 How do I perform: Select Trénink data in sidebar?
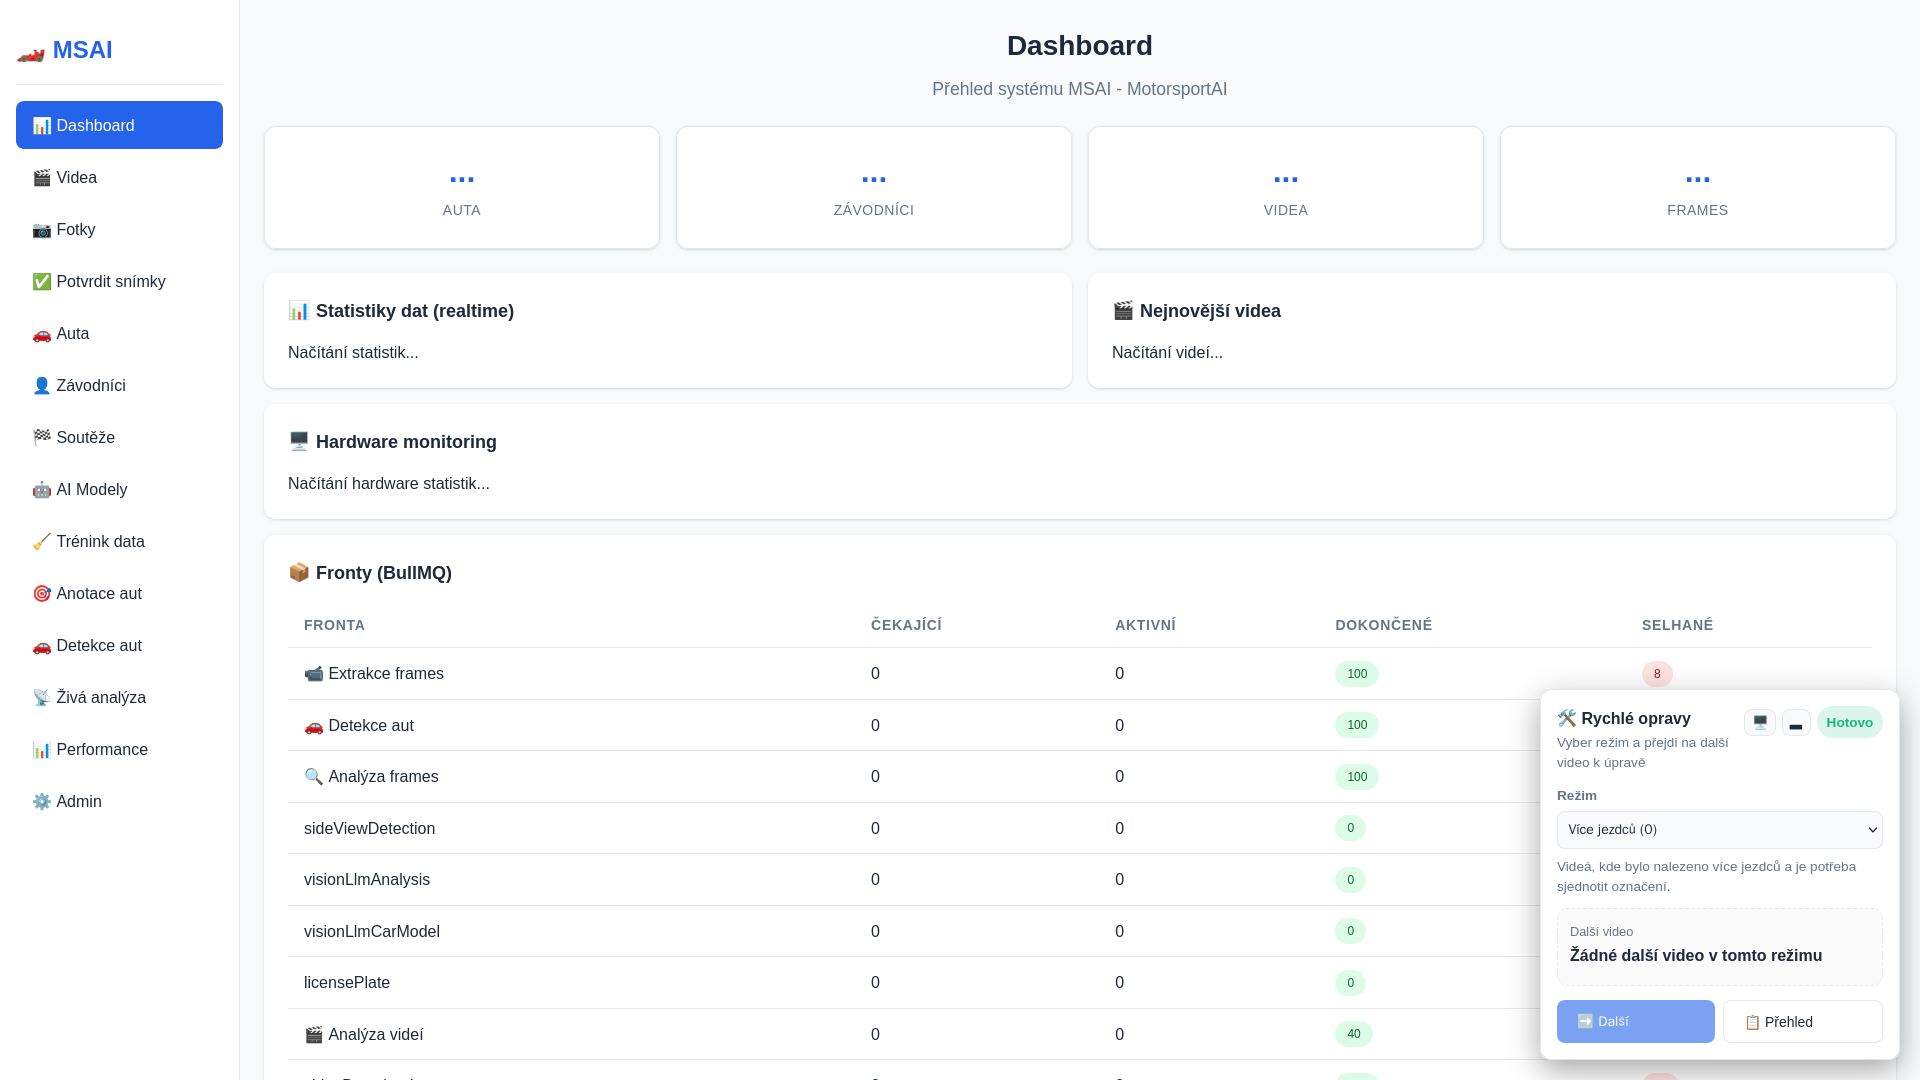119,541
